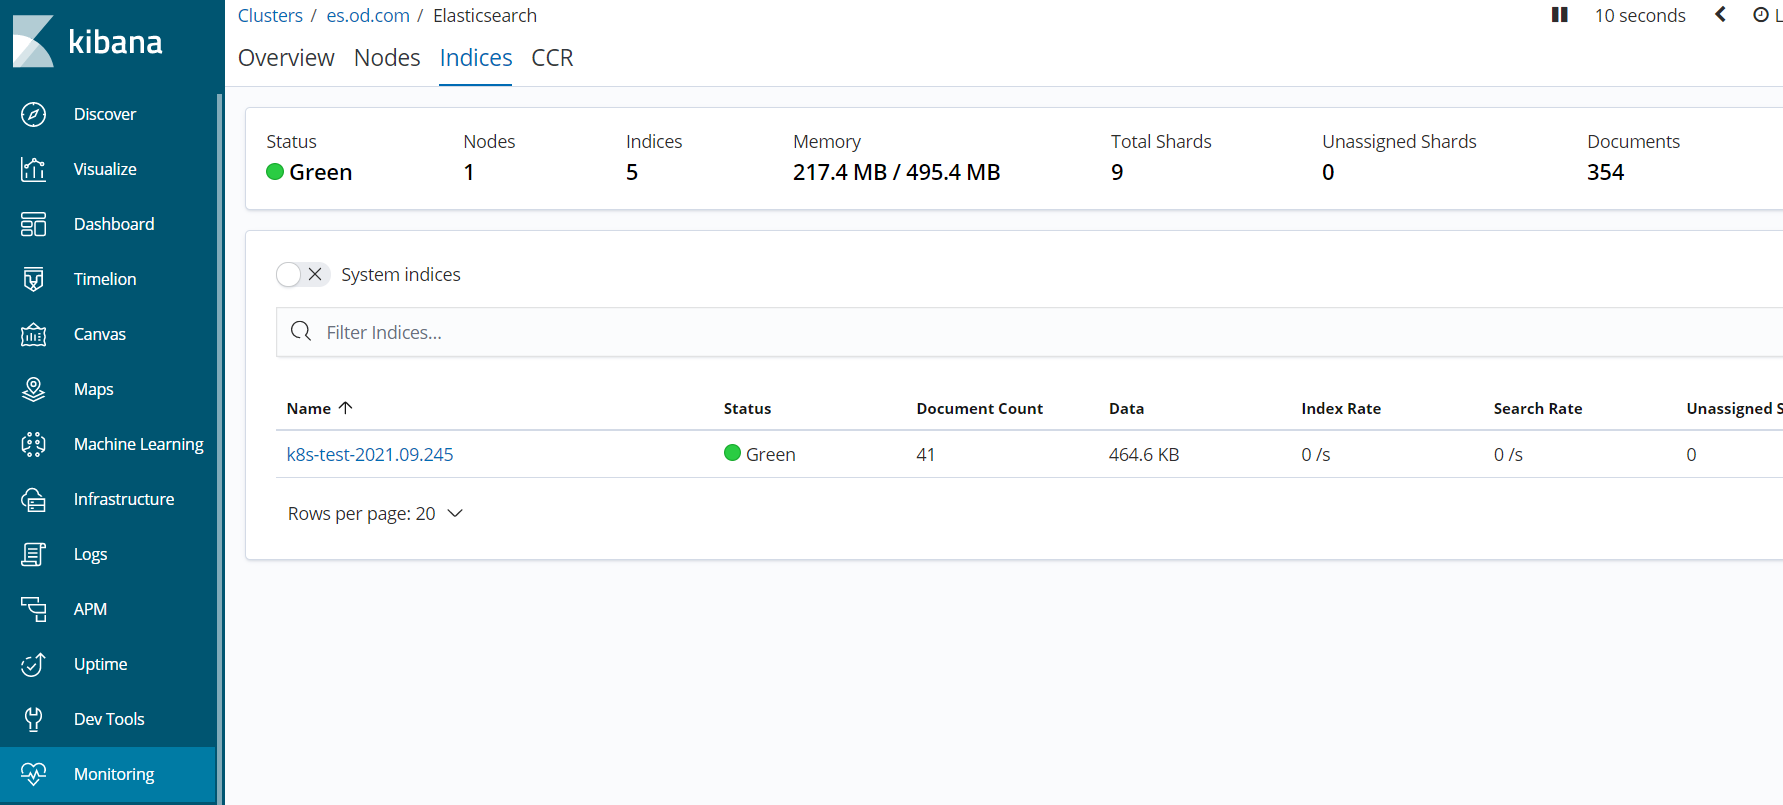Expand Rows per page dropdown

coord(375,513)
